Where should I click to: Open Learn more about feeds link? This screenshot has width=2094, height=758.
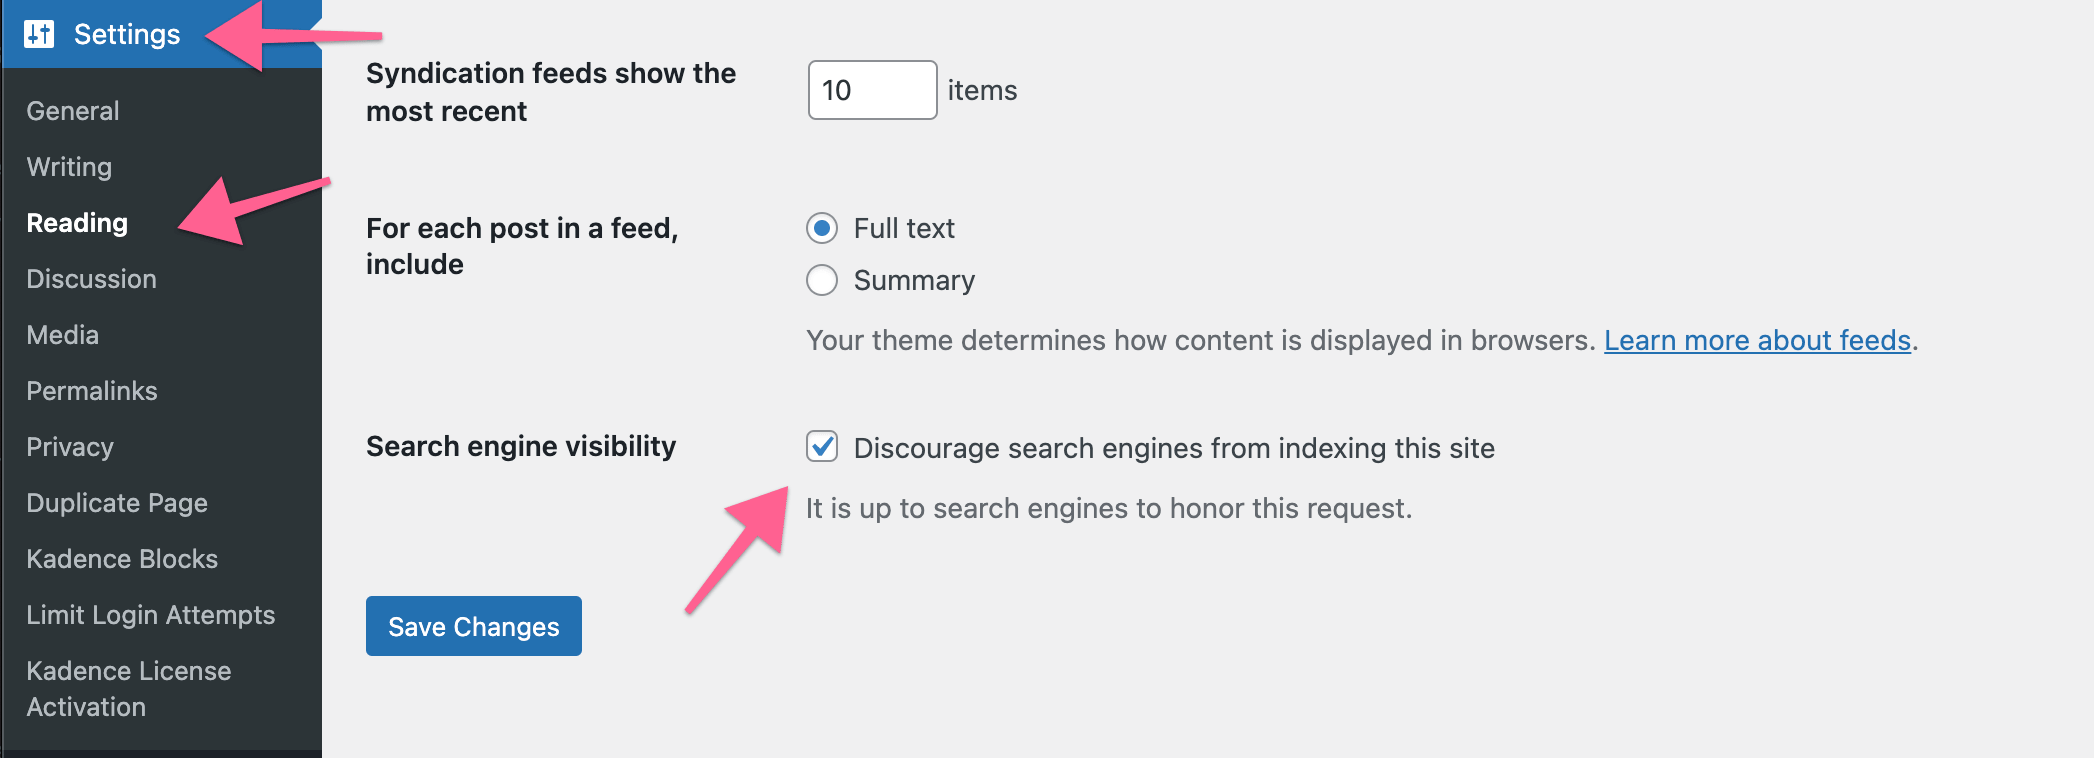coord(1757,341)
